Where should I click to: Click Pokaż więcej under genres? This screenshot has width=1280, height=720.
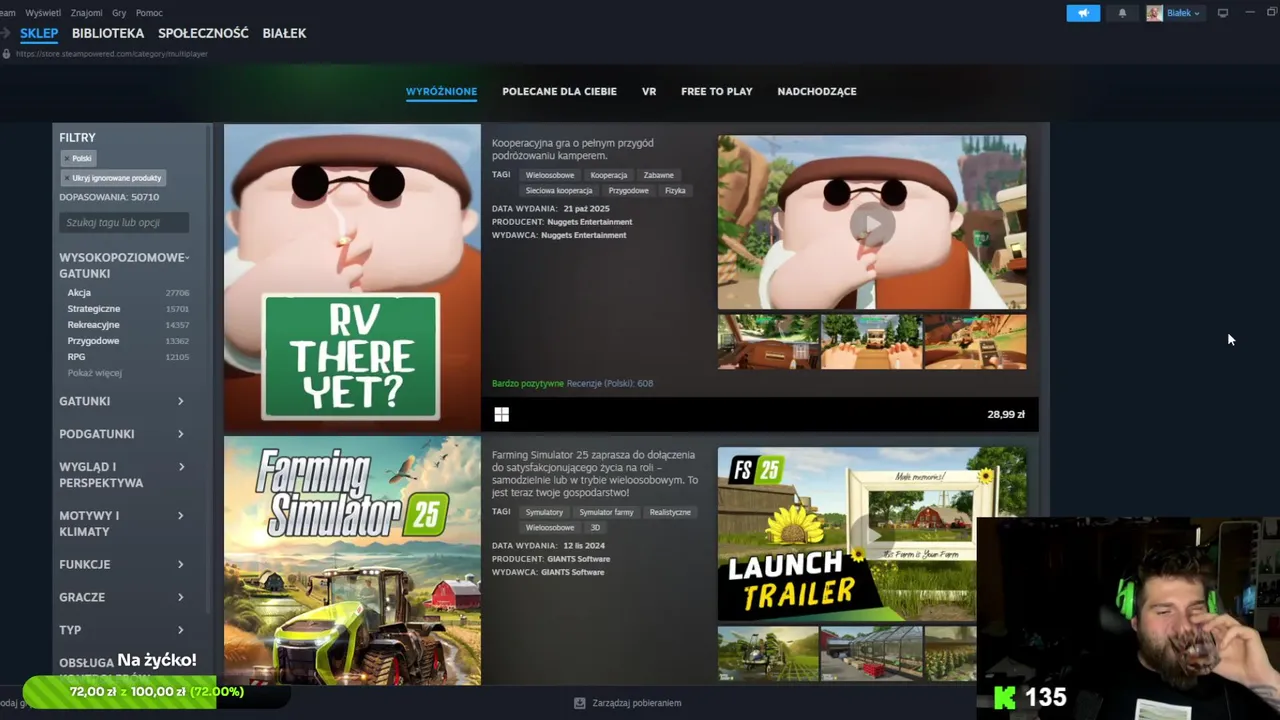(94, 373)
